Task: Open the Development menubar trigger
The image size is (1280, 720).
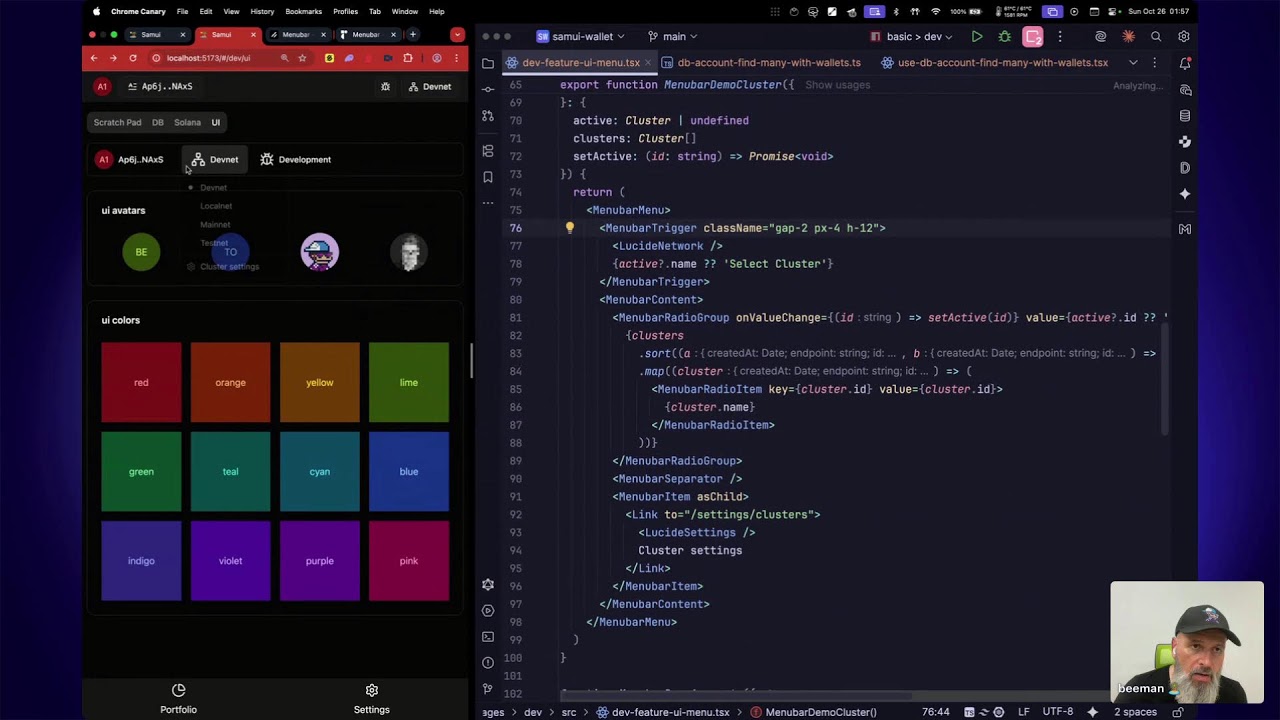Action: (x=295, y=160)
